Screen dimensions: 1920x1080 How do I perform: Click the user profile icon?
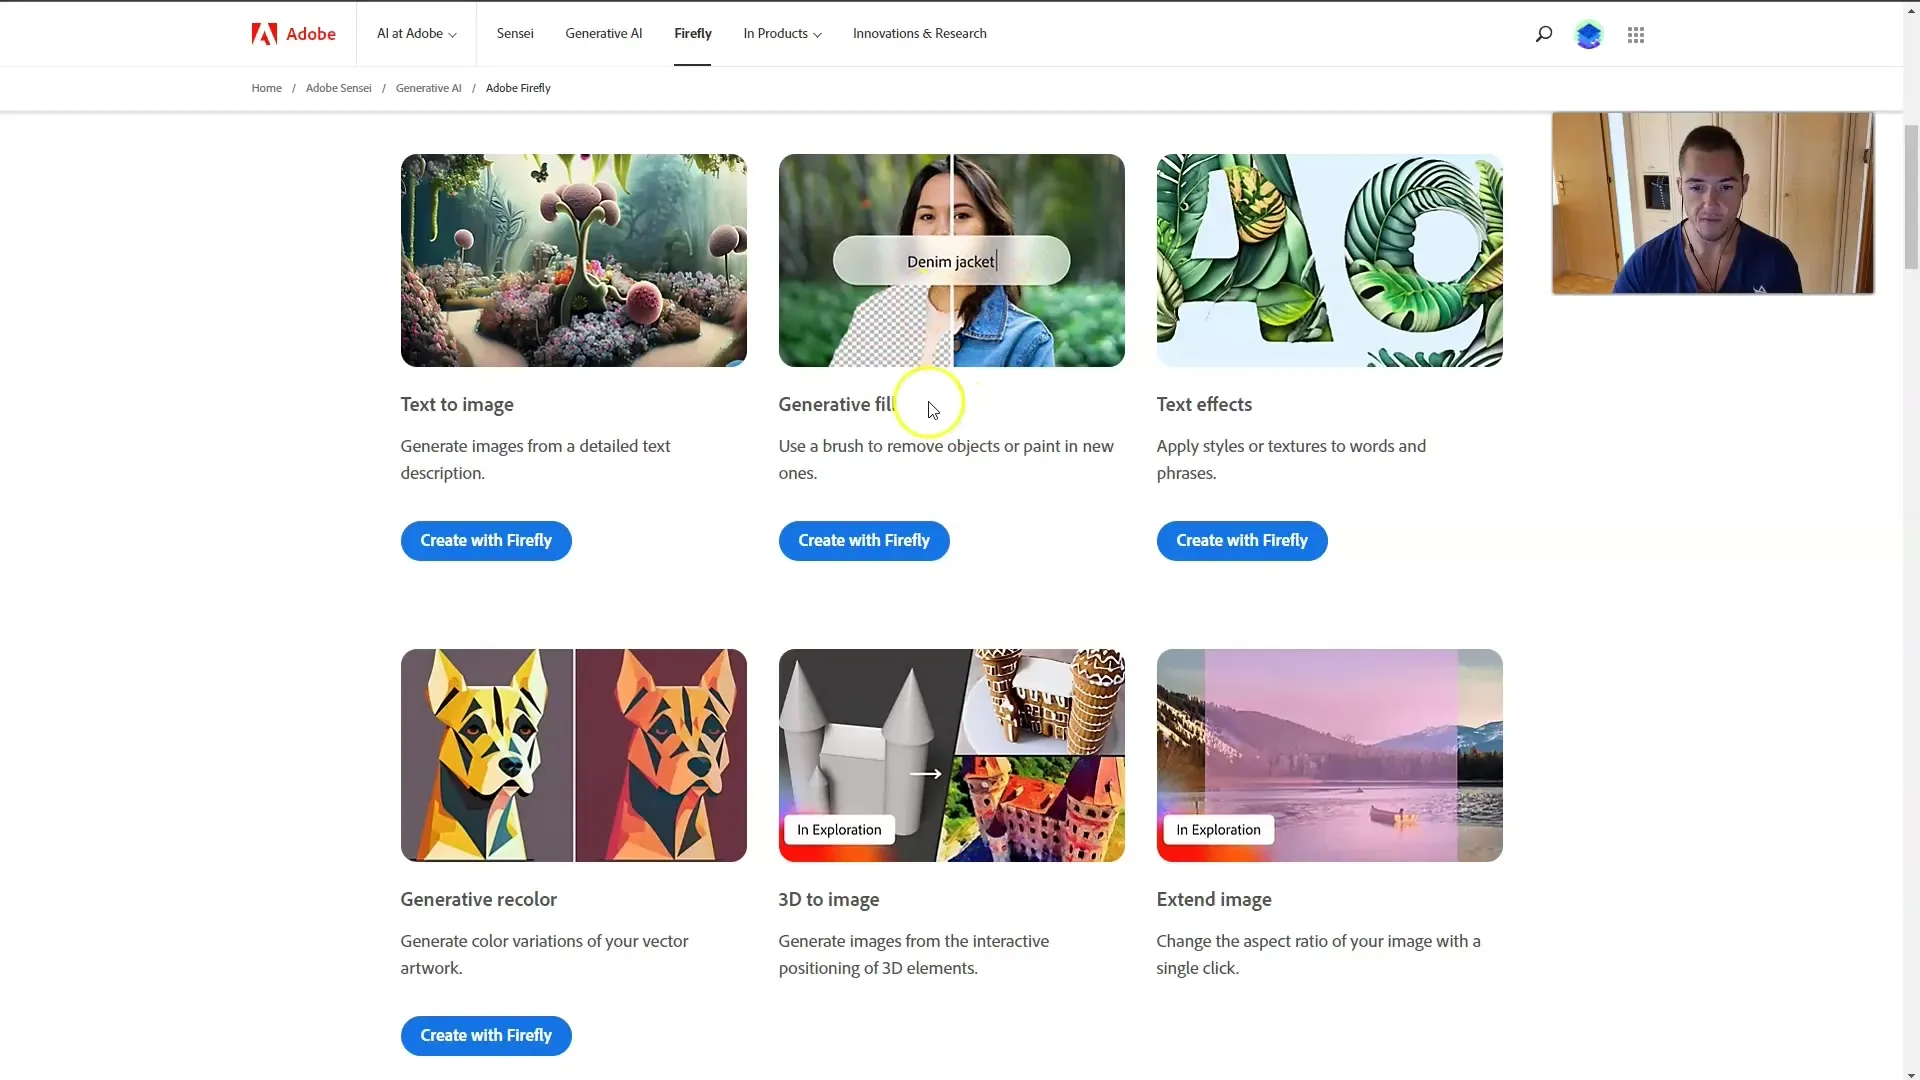(x=1589, y=33)
